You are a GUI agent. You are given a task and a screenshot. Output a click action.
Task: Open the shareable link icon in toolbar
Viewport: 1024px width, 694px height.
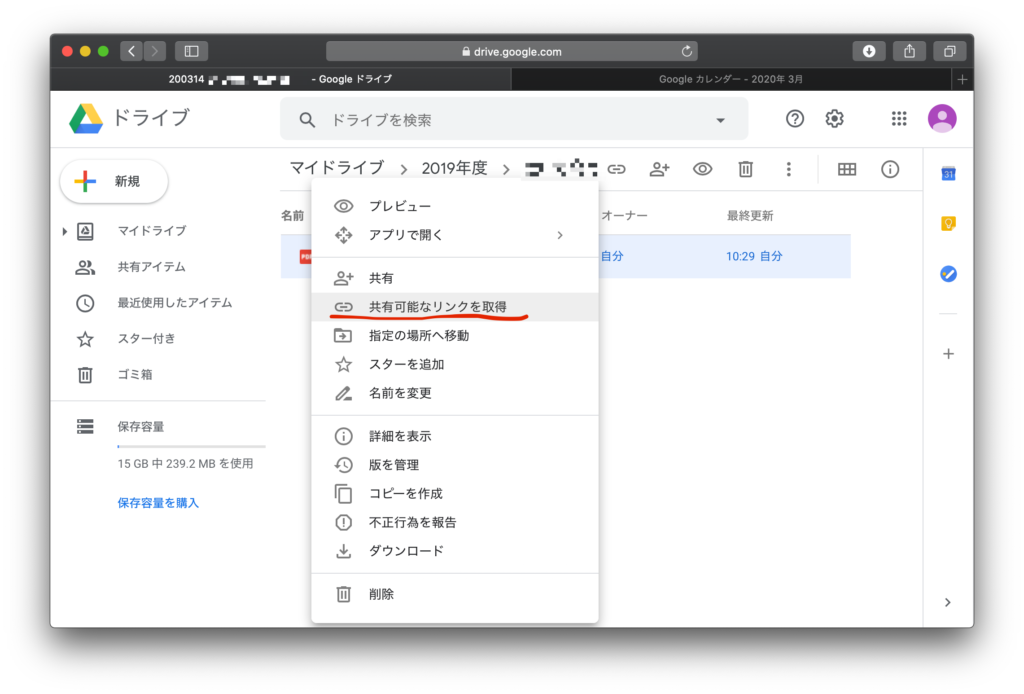click(617, 168)
